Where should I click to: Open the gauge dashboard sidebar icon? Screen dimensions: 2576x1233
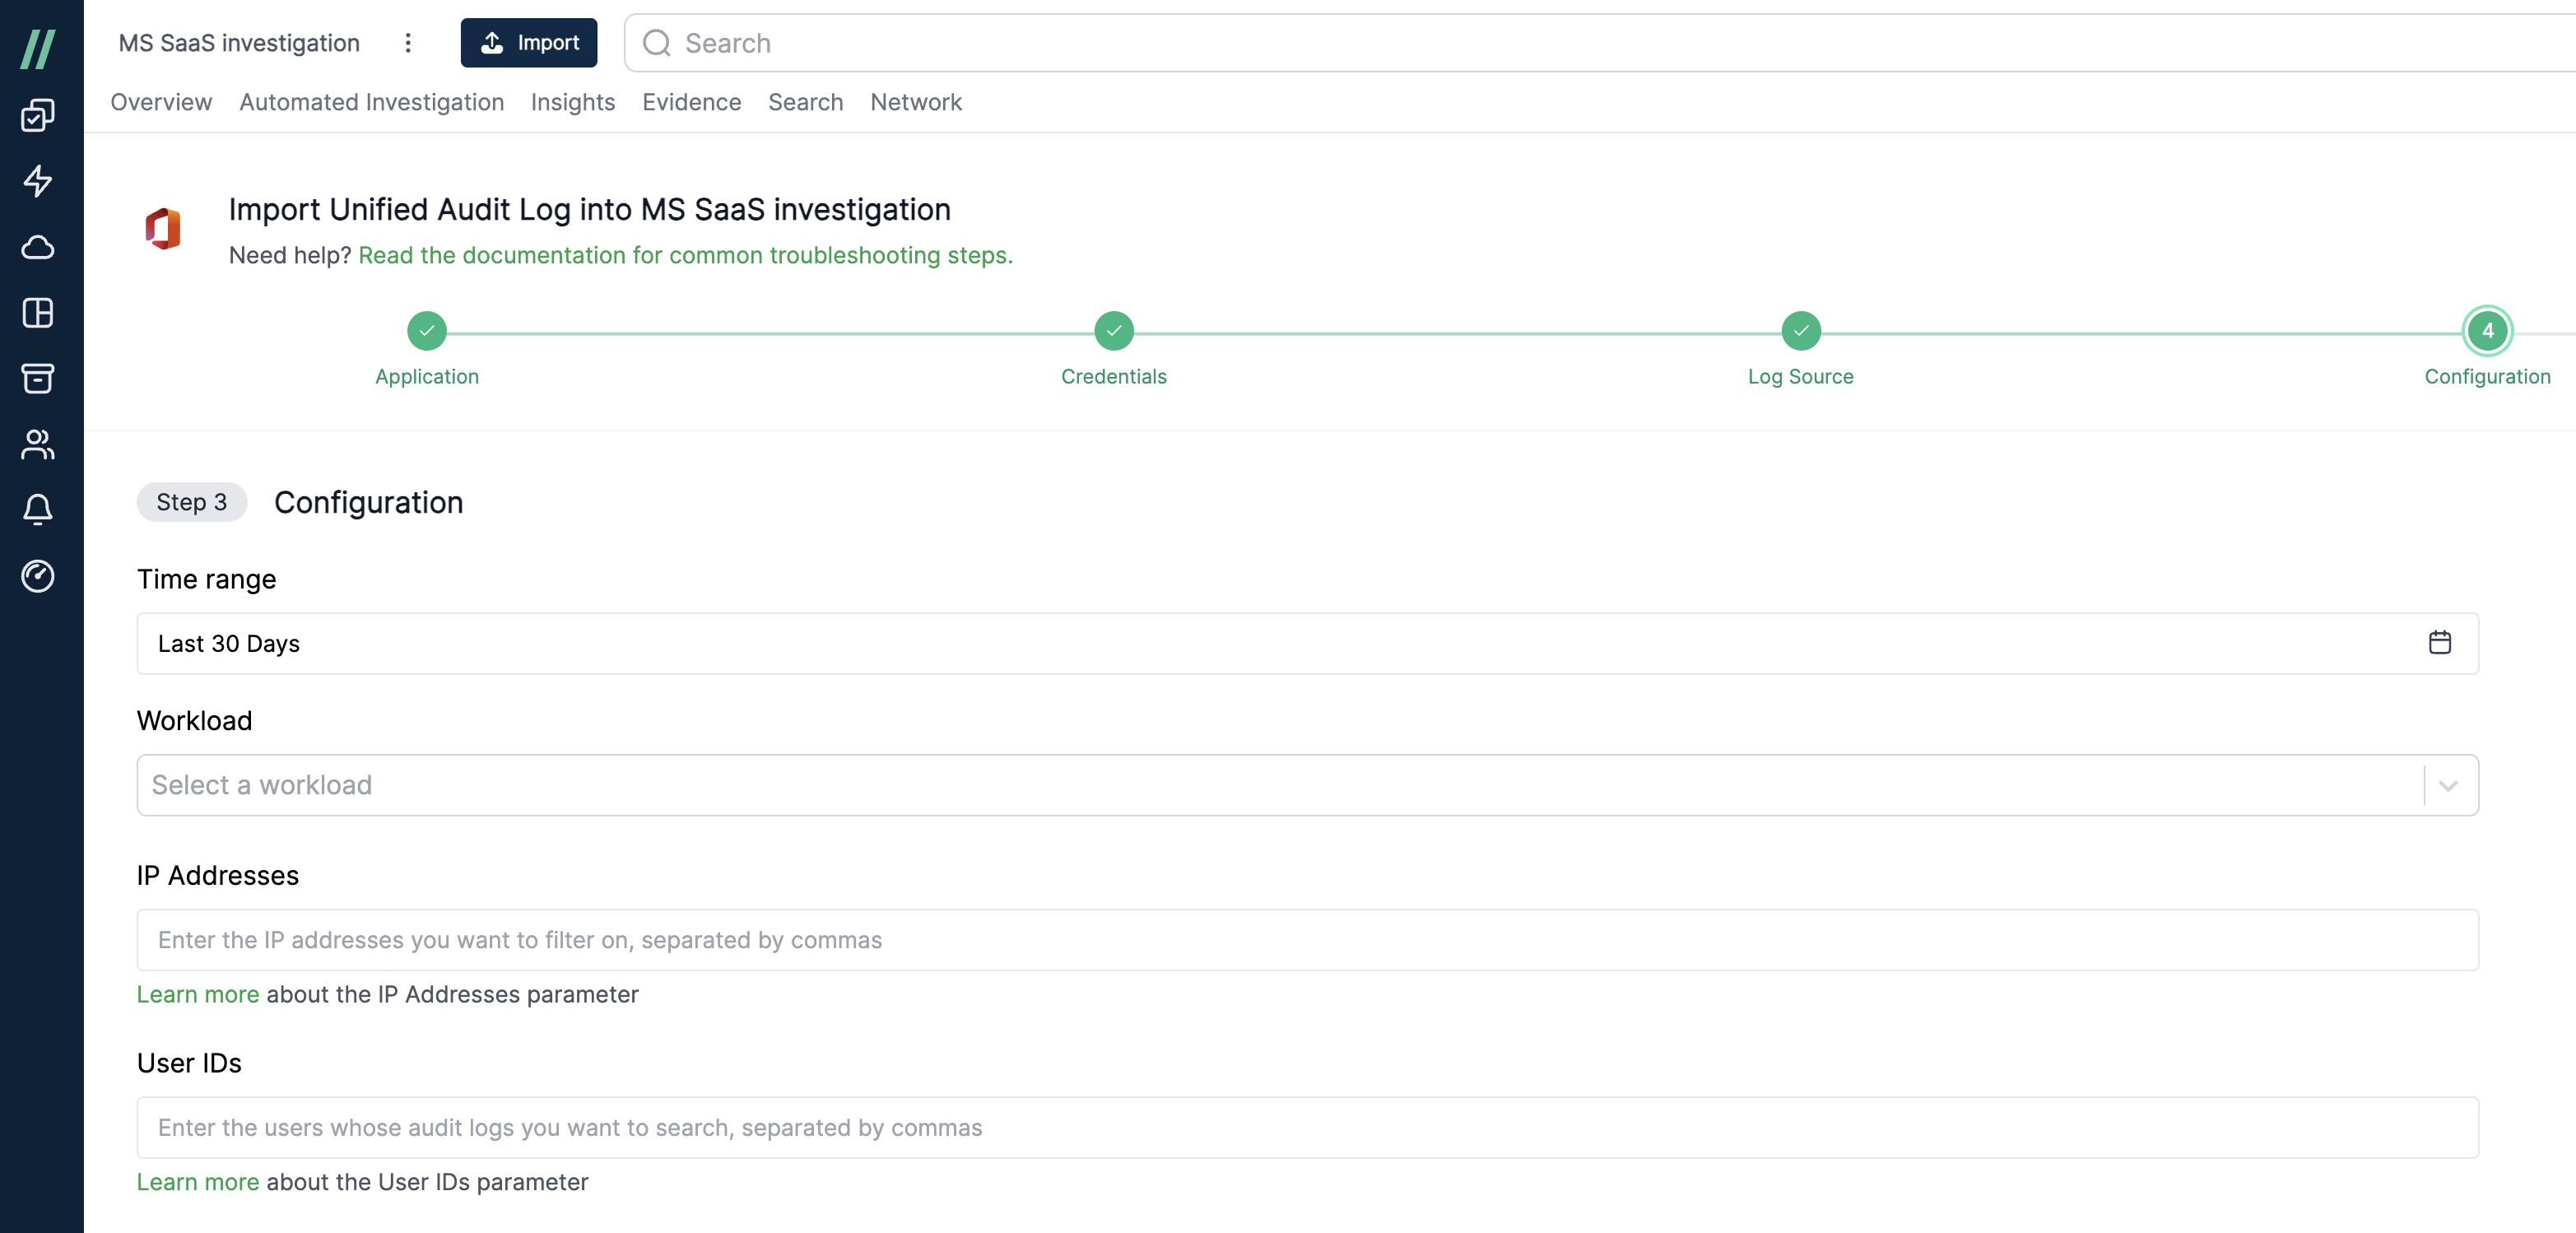click(x=38, y=576)
